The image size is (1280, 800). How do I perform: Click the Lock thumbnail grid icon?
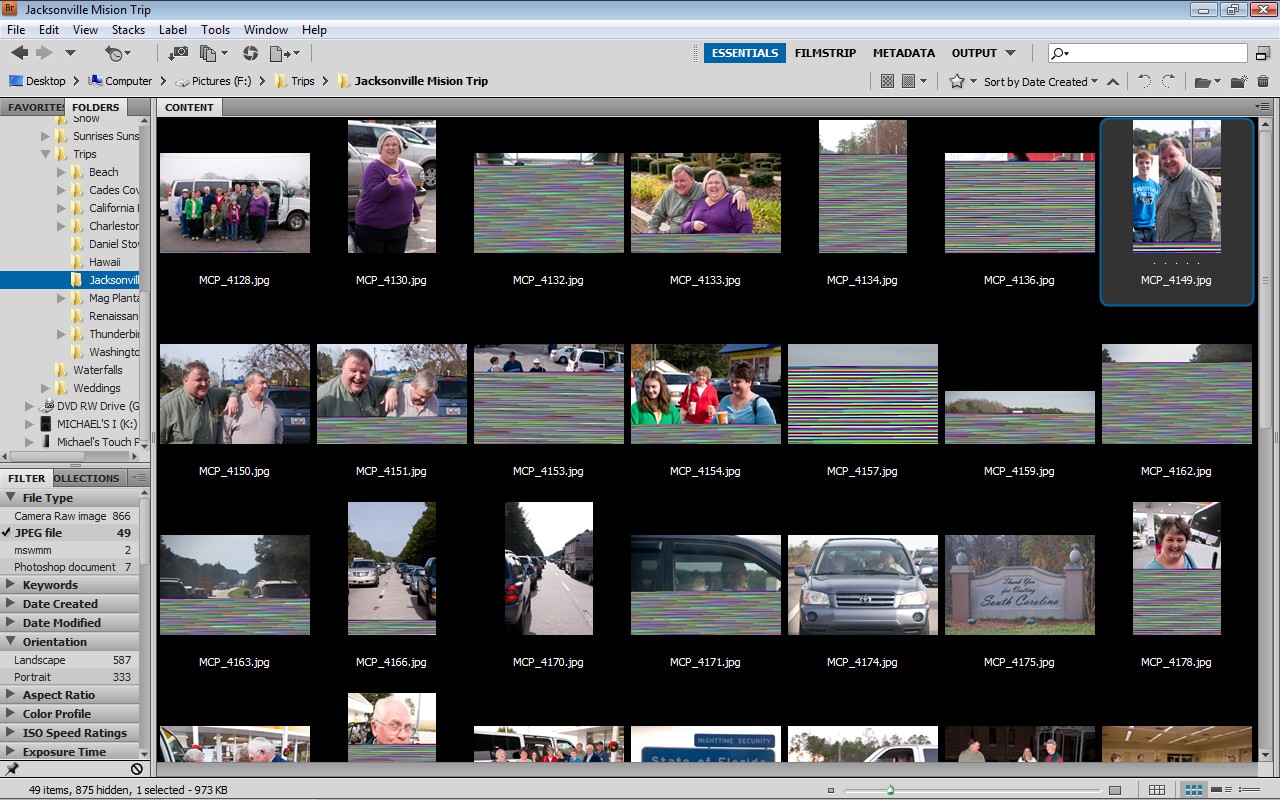click(x=1157, y=790)
